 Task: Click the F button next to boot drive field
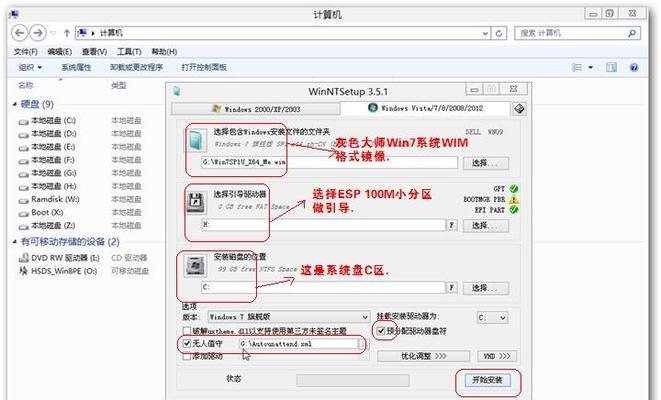[x=452, y=225]
